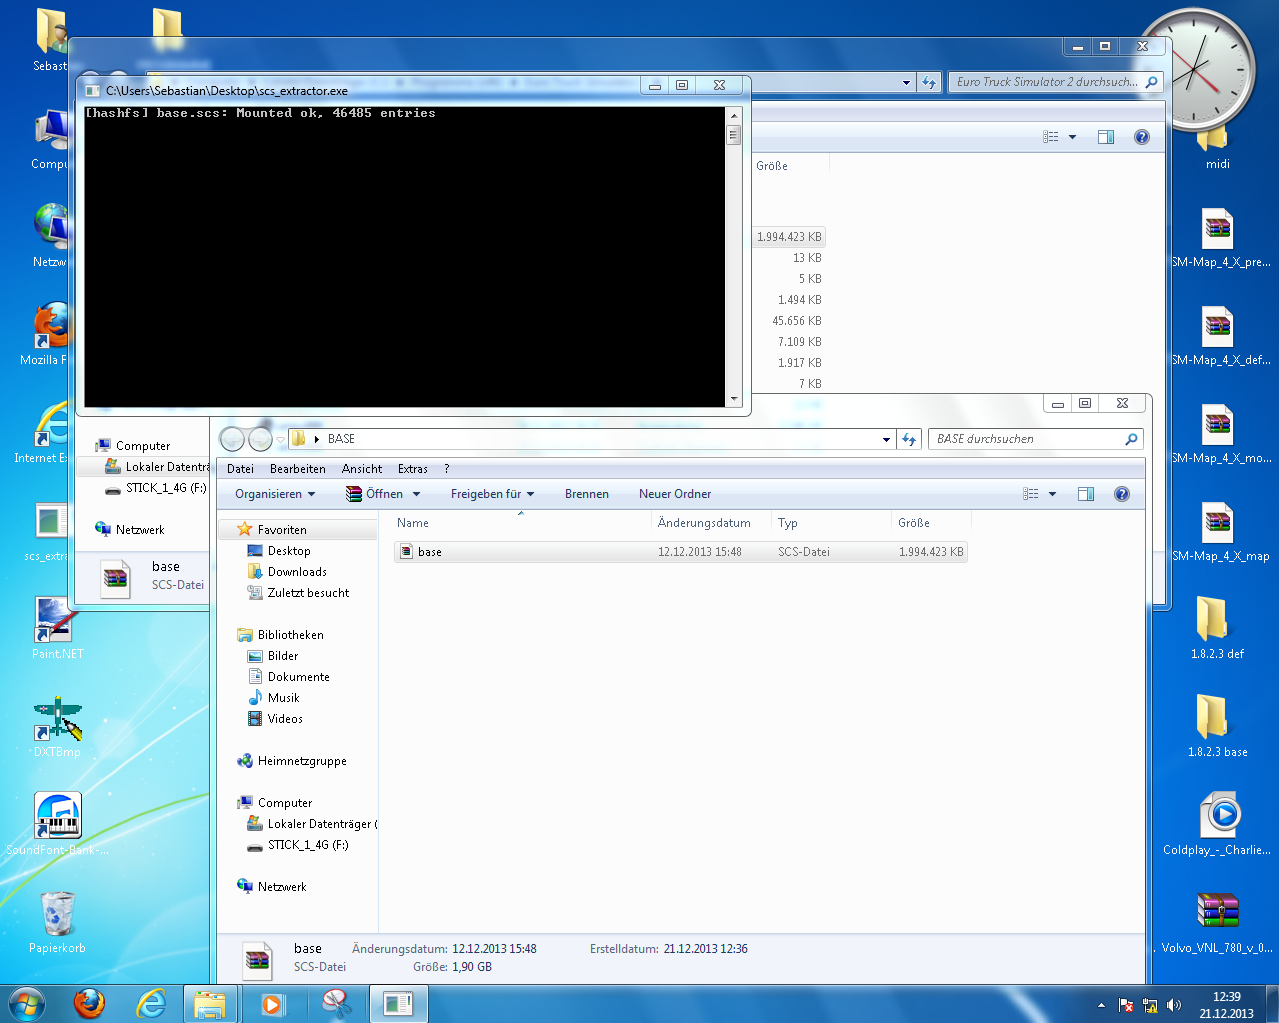
Task: Click the console window vertical scrollbar
Action: click(x=734, y=255)
